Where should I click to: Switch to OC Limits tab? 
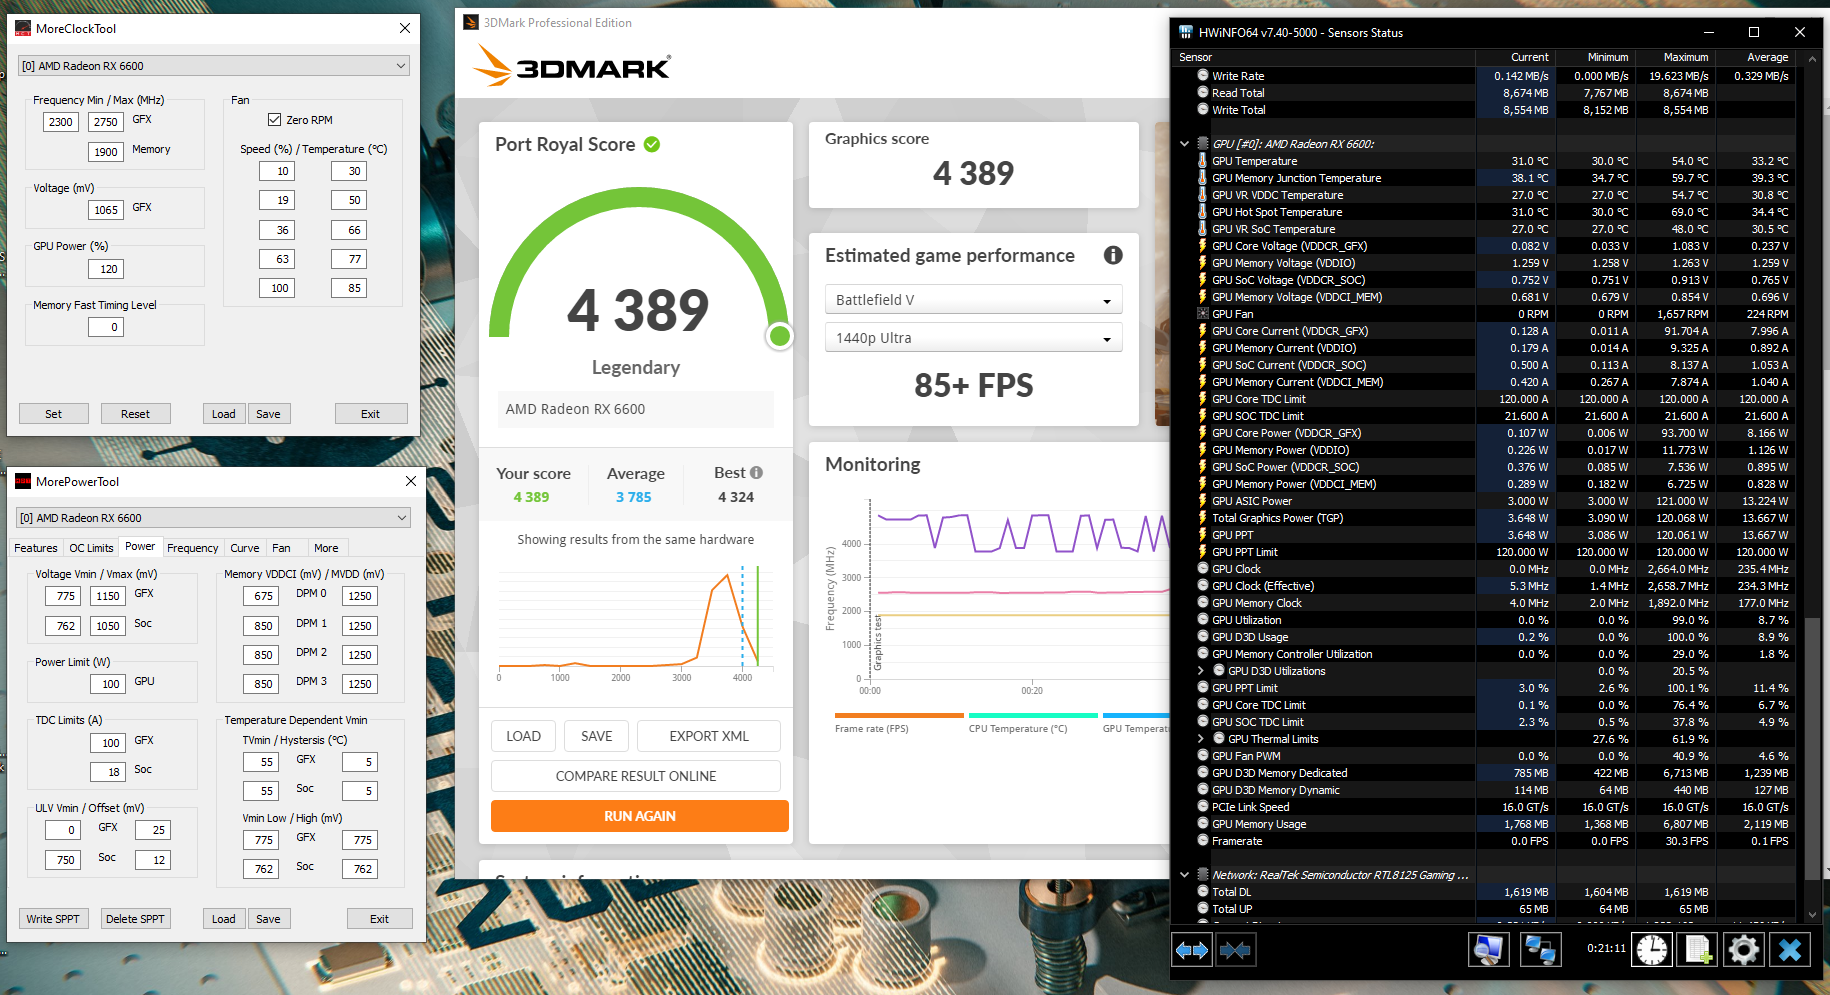[x=91, y=548]
